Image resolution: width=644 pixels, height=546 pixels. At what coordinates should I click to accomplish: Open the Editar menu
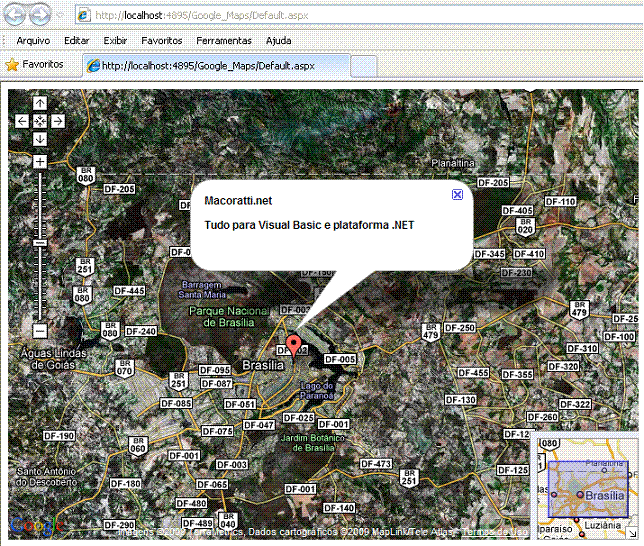pos(76,41)
